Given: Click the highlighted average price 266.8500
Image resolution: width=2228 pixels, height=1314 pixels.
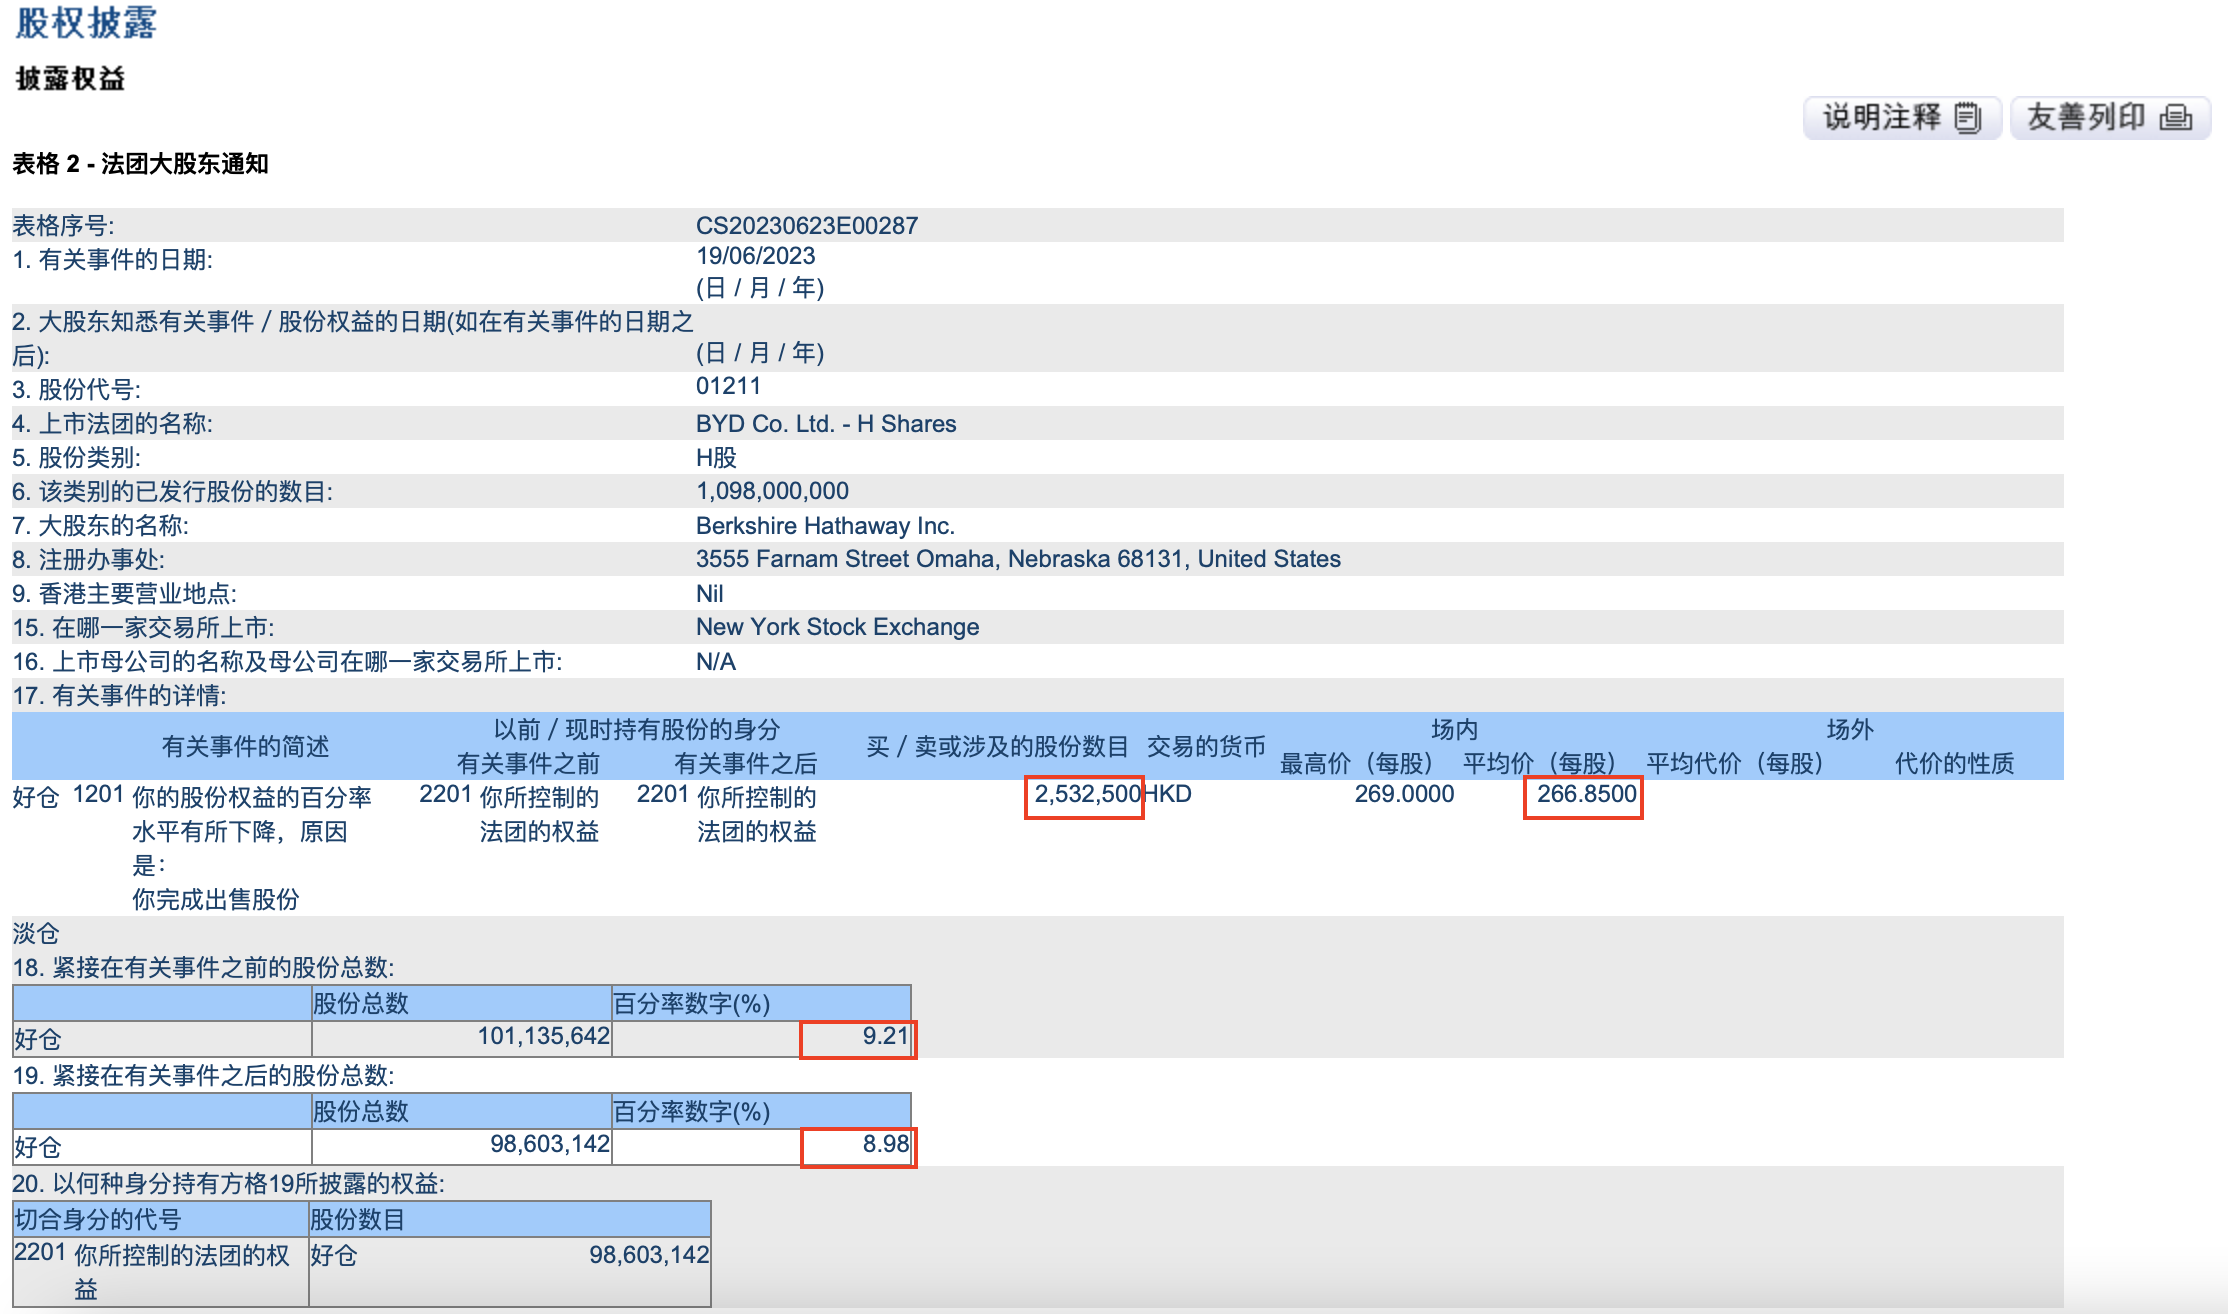Looking at the screenshot, I should 1585,795.
